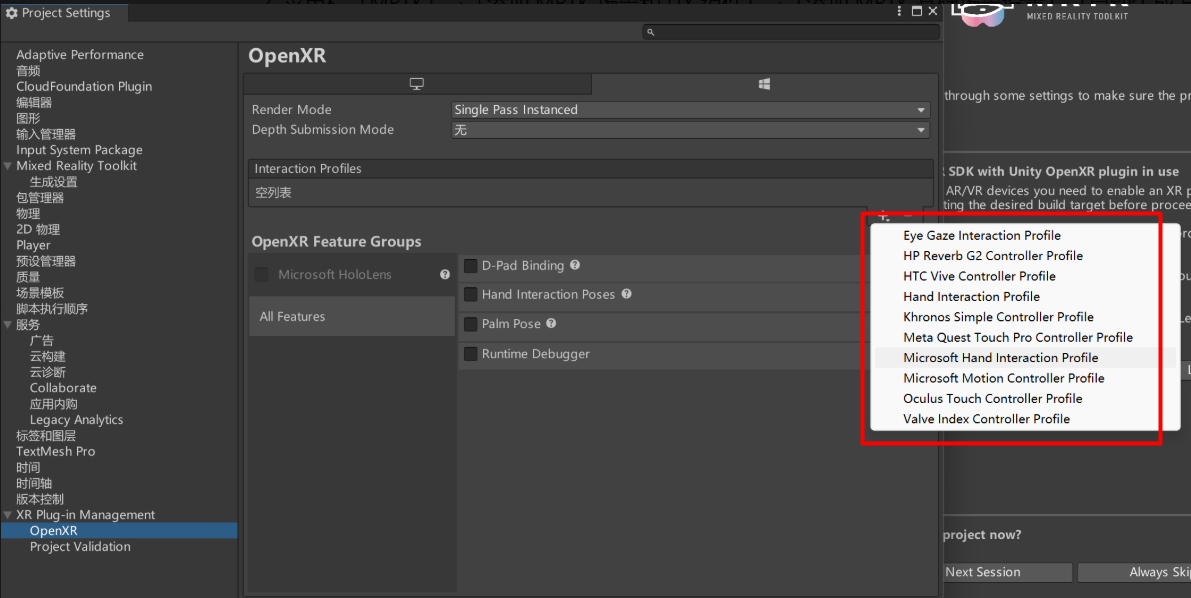Open 脚本执行顺序 settings
Screen dimensions: 1191x598
point(52,309)
